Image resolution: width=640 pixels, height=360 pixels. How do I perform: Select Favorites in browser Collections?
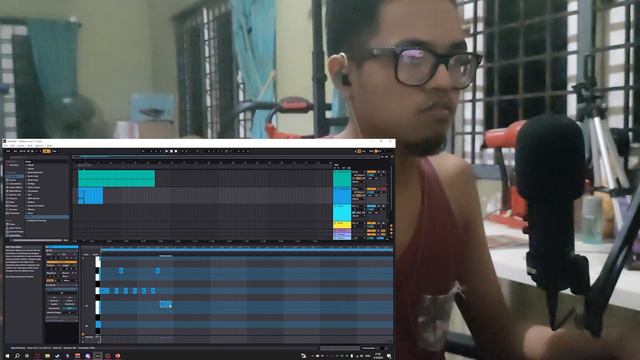coord(13,165)
